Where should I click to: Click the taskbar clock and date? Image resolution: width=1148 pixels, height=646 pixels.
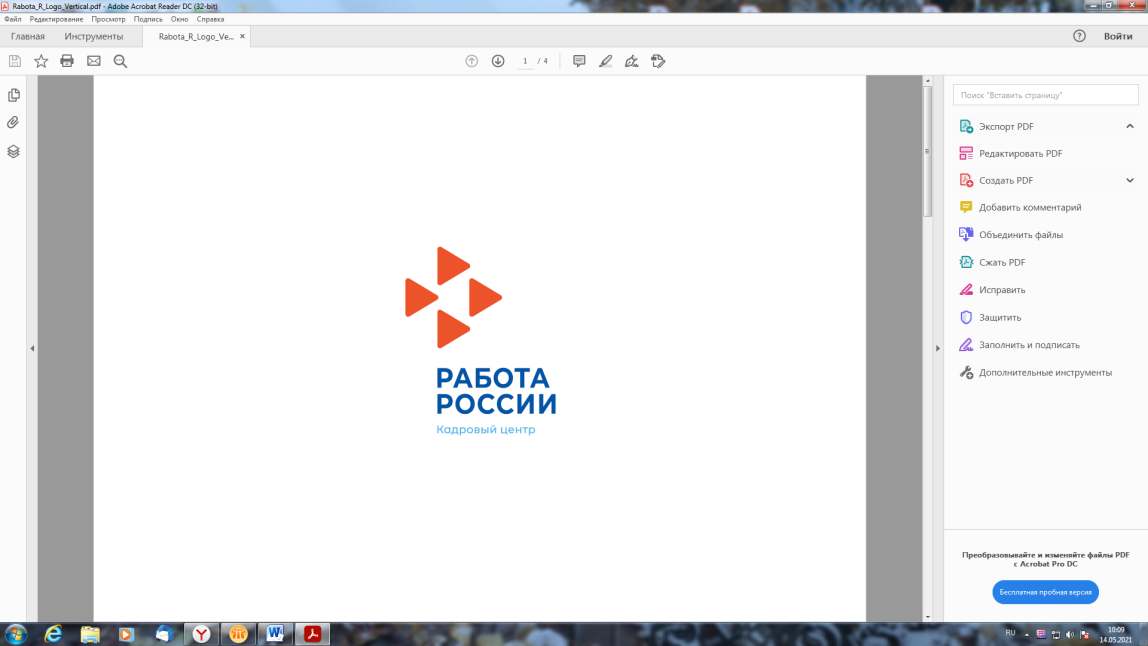pyautogui.click(x=1116, y=635)
